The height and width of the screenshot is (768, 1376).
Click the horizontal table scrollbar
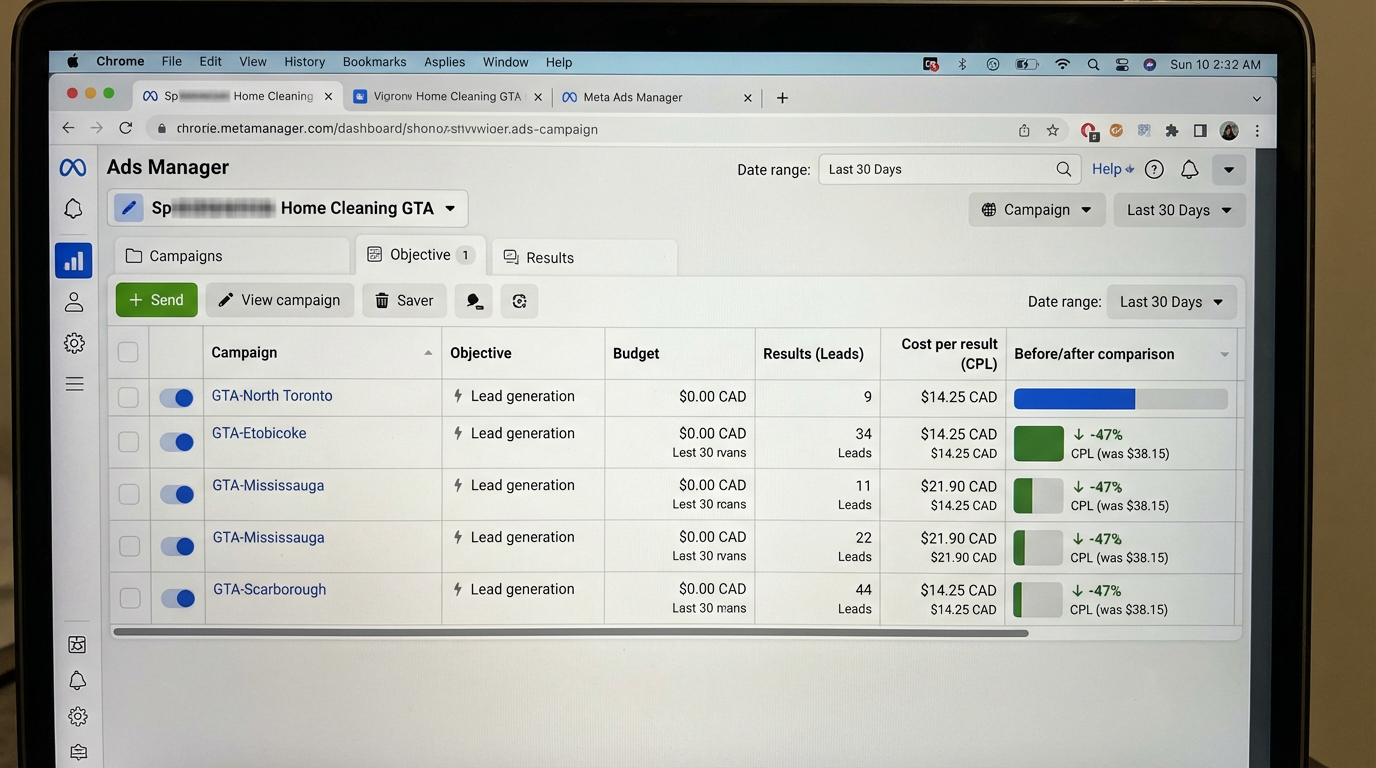(571, 633)
